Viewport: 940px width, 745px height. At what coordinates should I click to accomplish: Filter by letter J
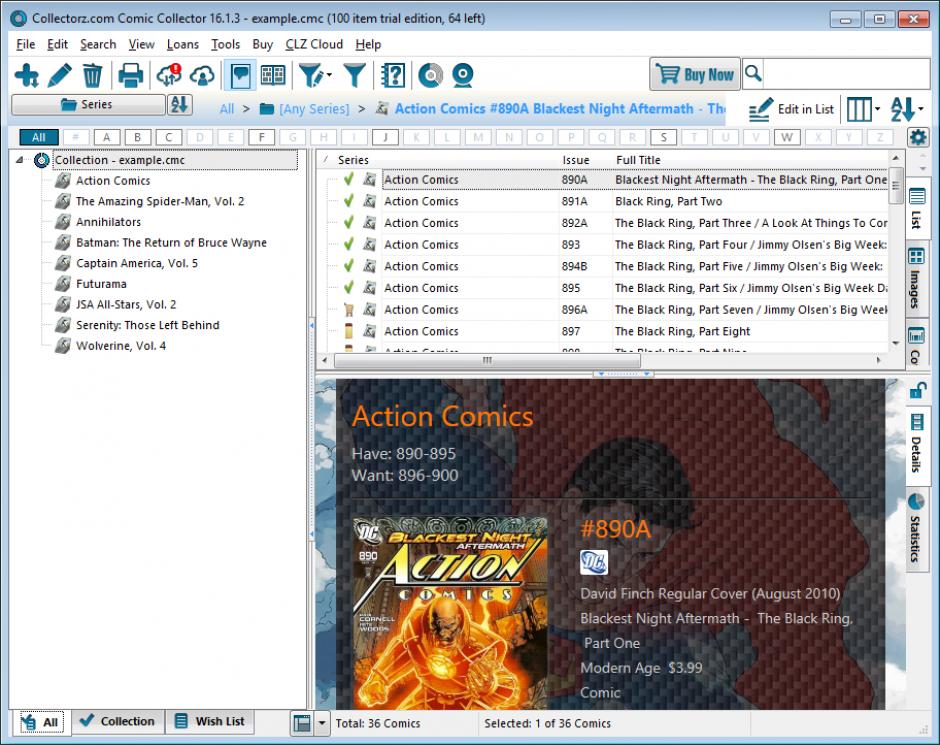(x=385, y=137)
